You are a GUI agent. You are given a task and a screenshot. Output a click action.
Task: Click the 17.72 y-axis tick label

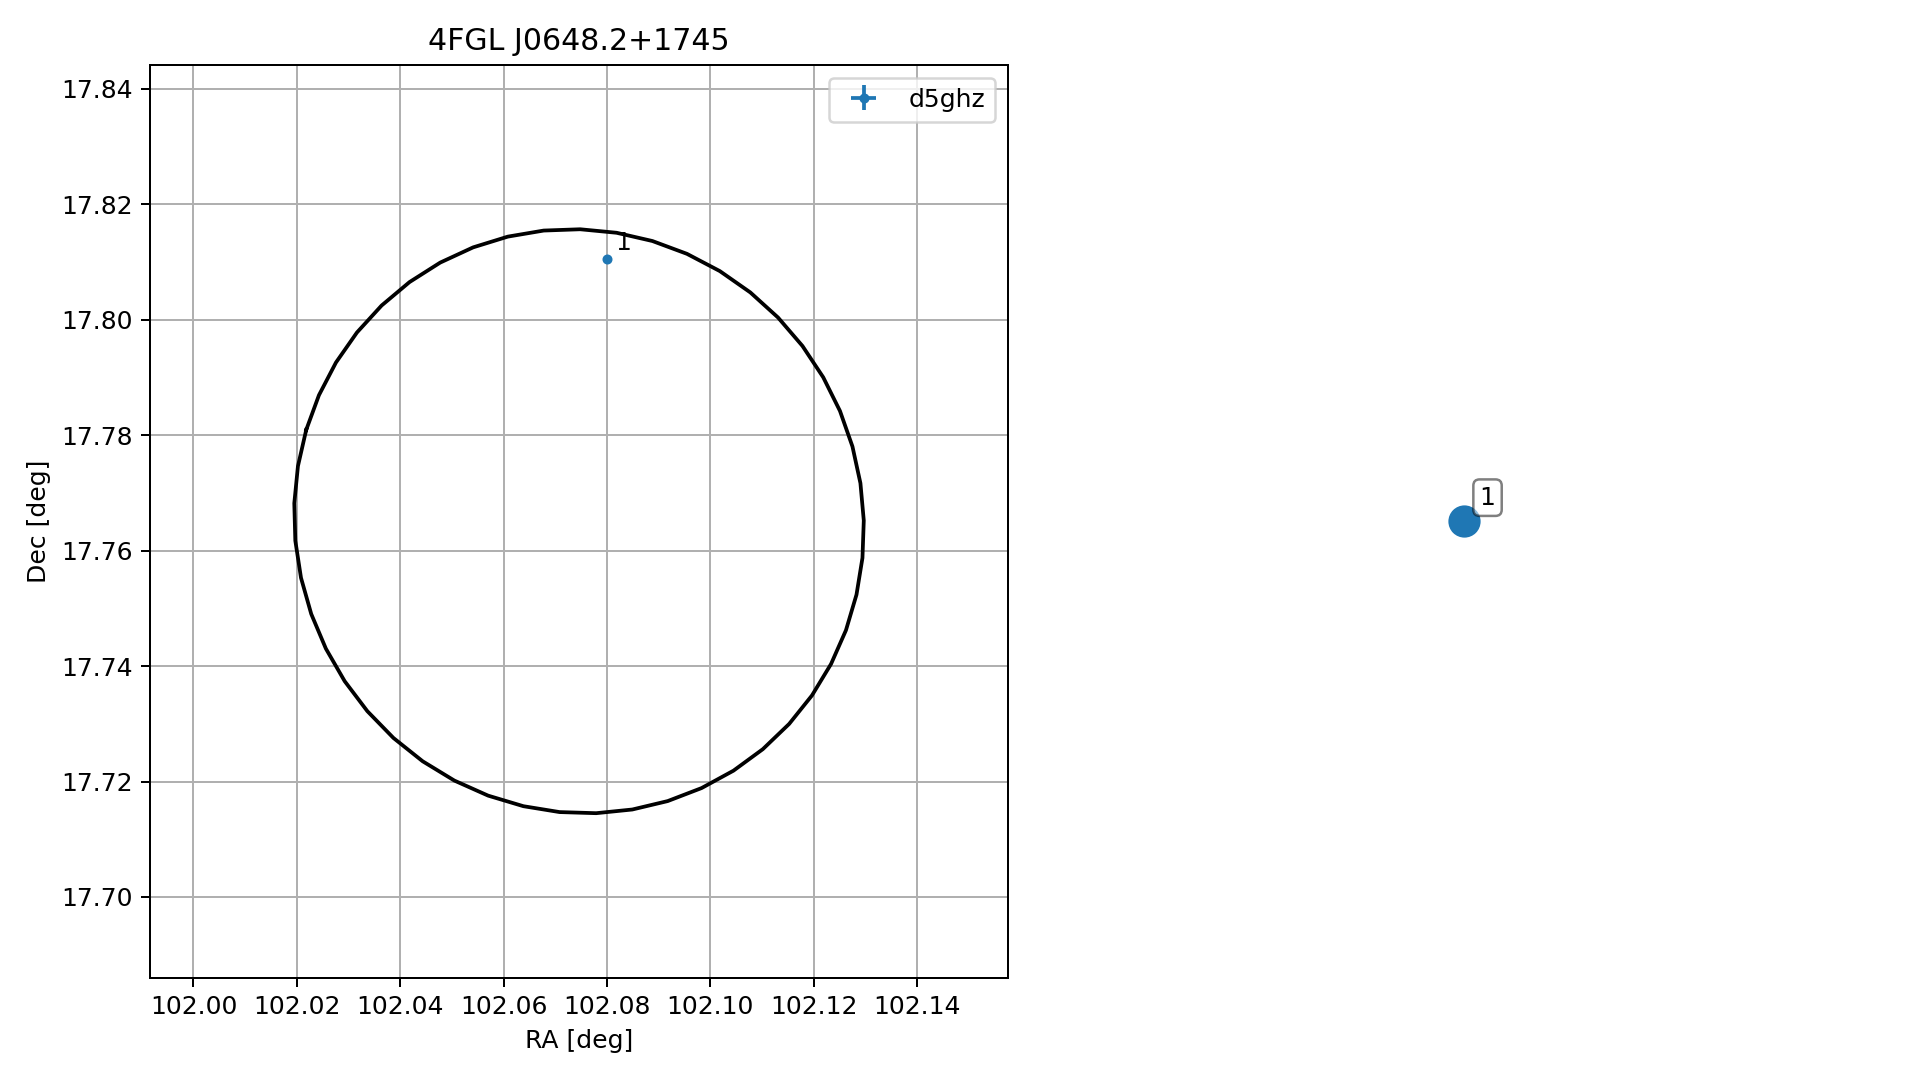coord(97,783)
